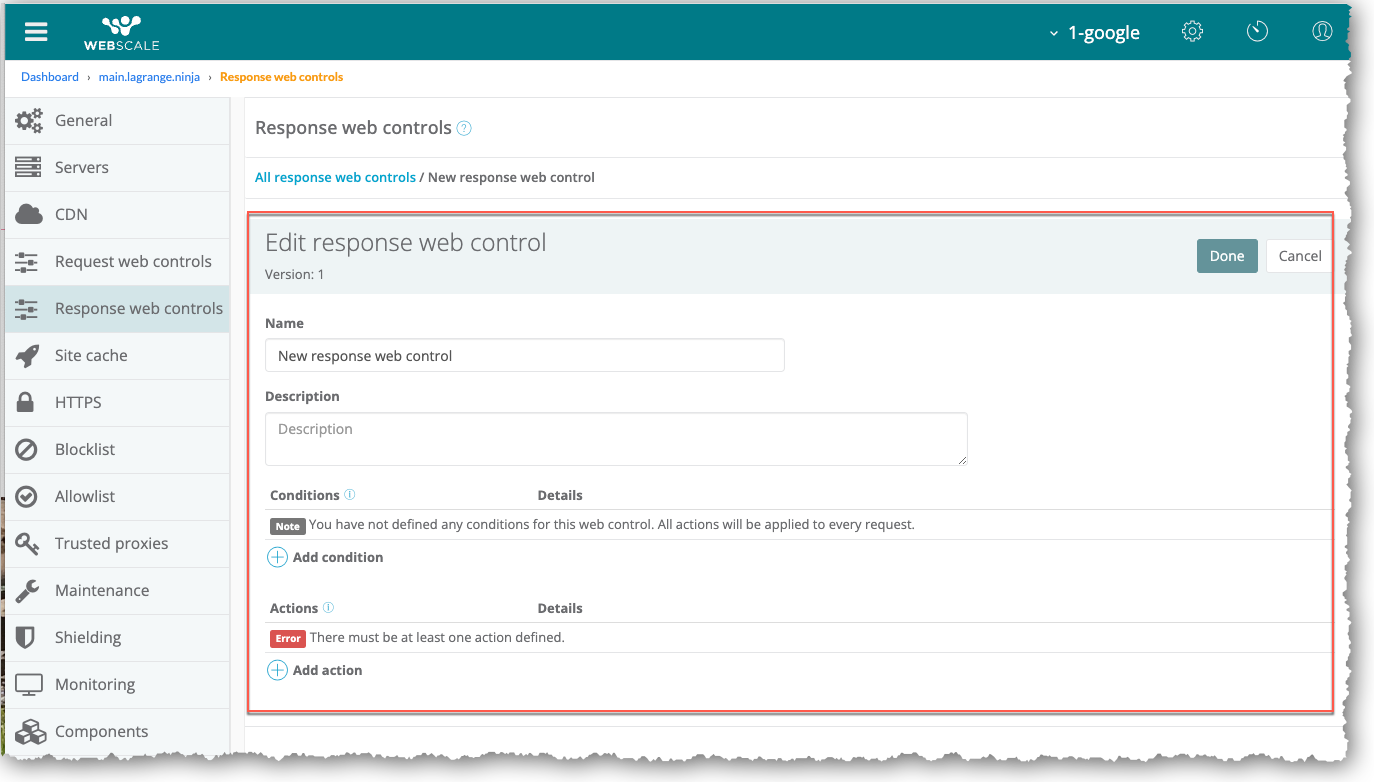Open the settings gear icon
Viewport: 1374px width, 782px height.
pyautogui.click(x=1192, y=31)
